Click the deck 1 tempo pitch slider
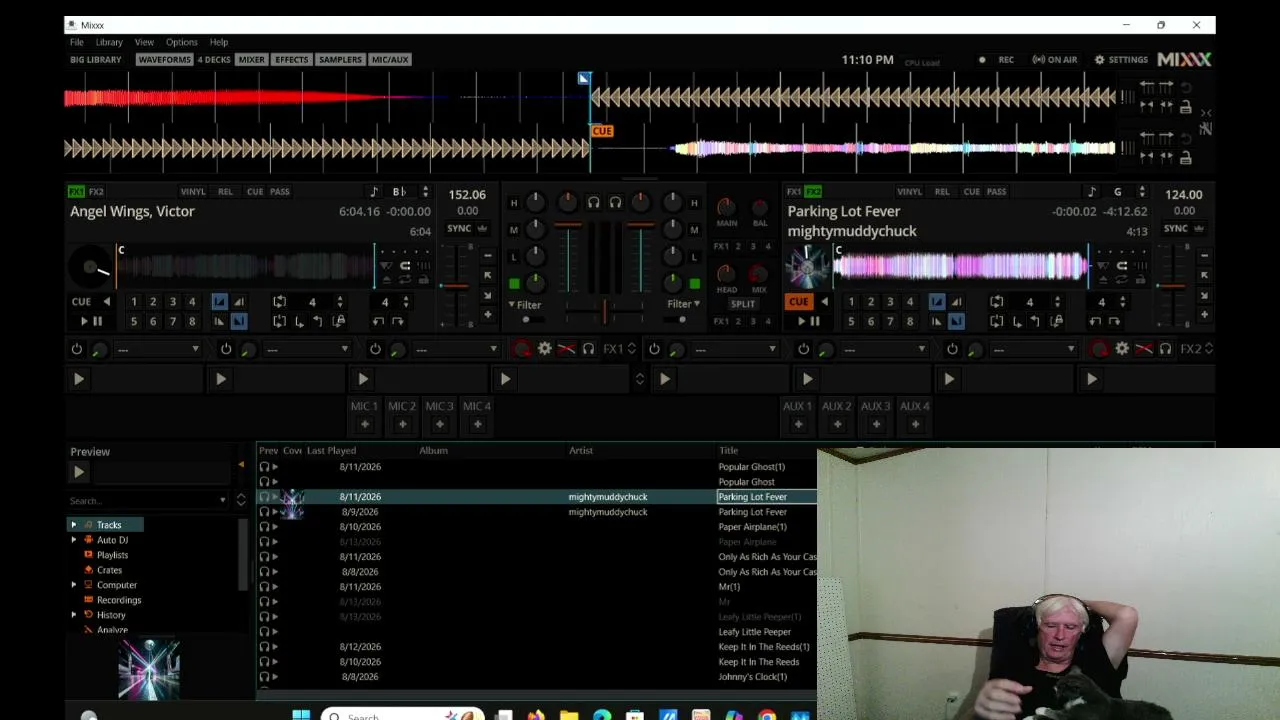Viewport: 1280px width, 720px height. coord(455,286)
